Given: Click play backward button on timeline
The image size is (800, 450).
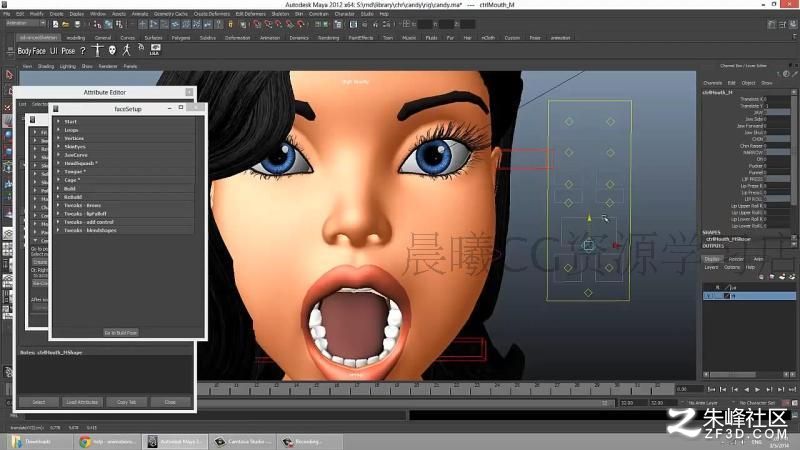Looking at the screenshot, I should (746, 389).
